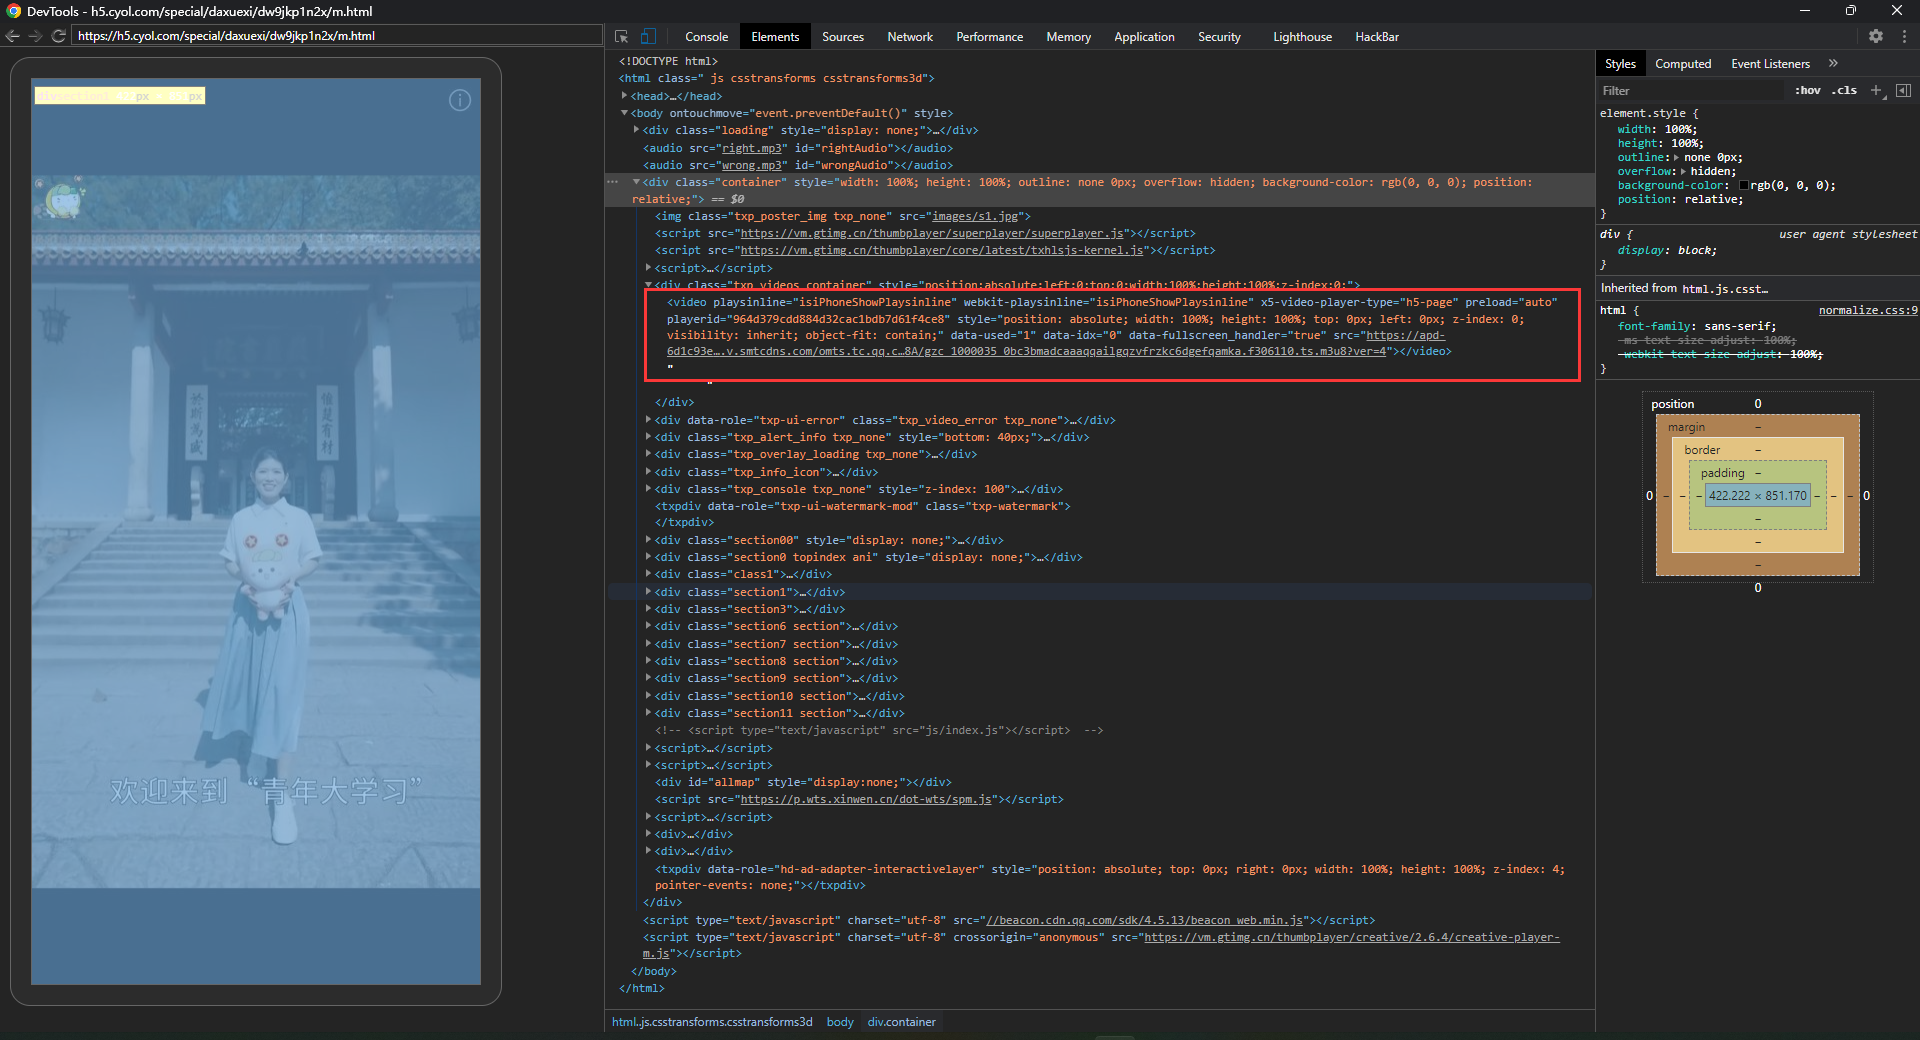This screenshot has width=1920, height=1040.
Task: Expand the section11 div node
Action: tap(648, 713)
